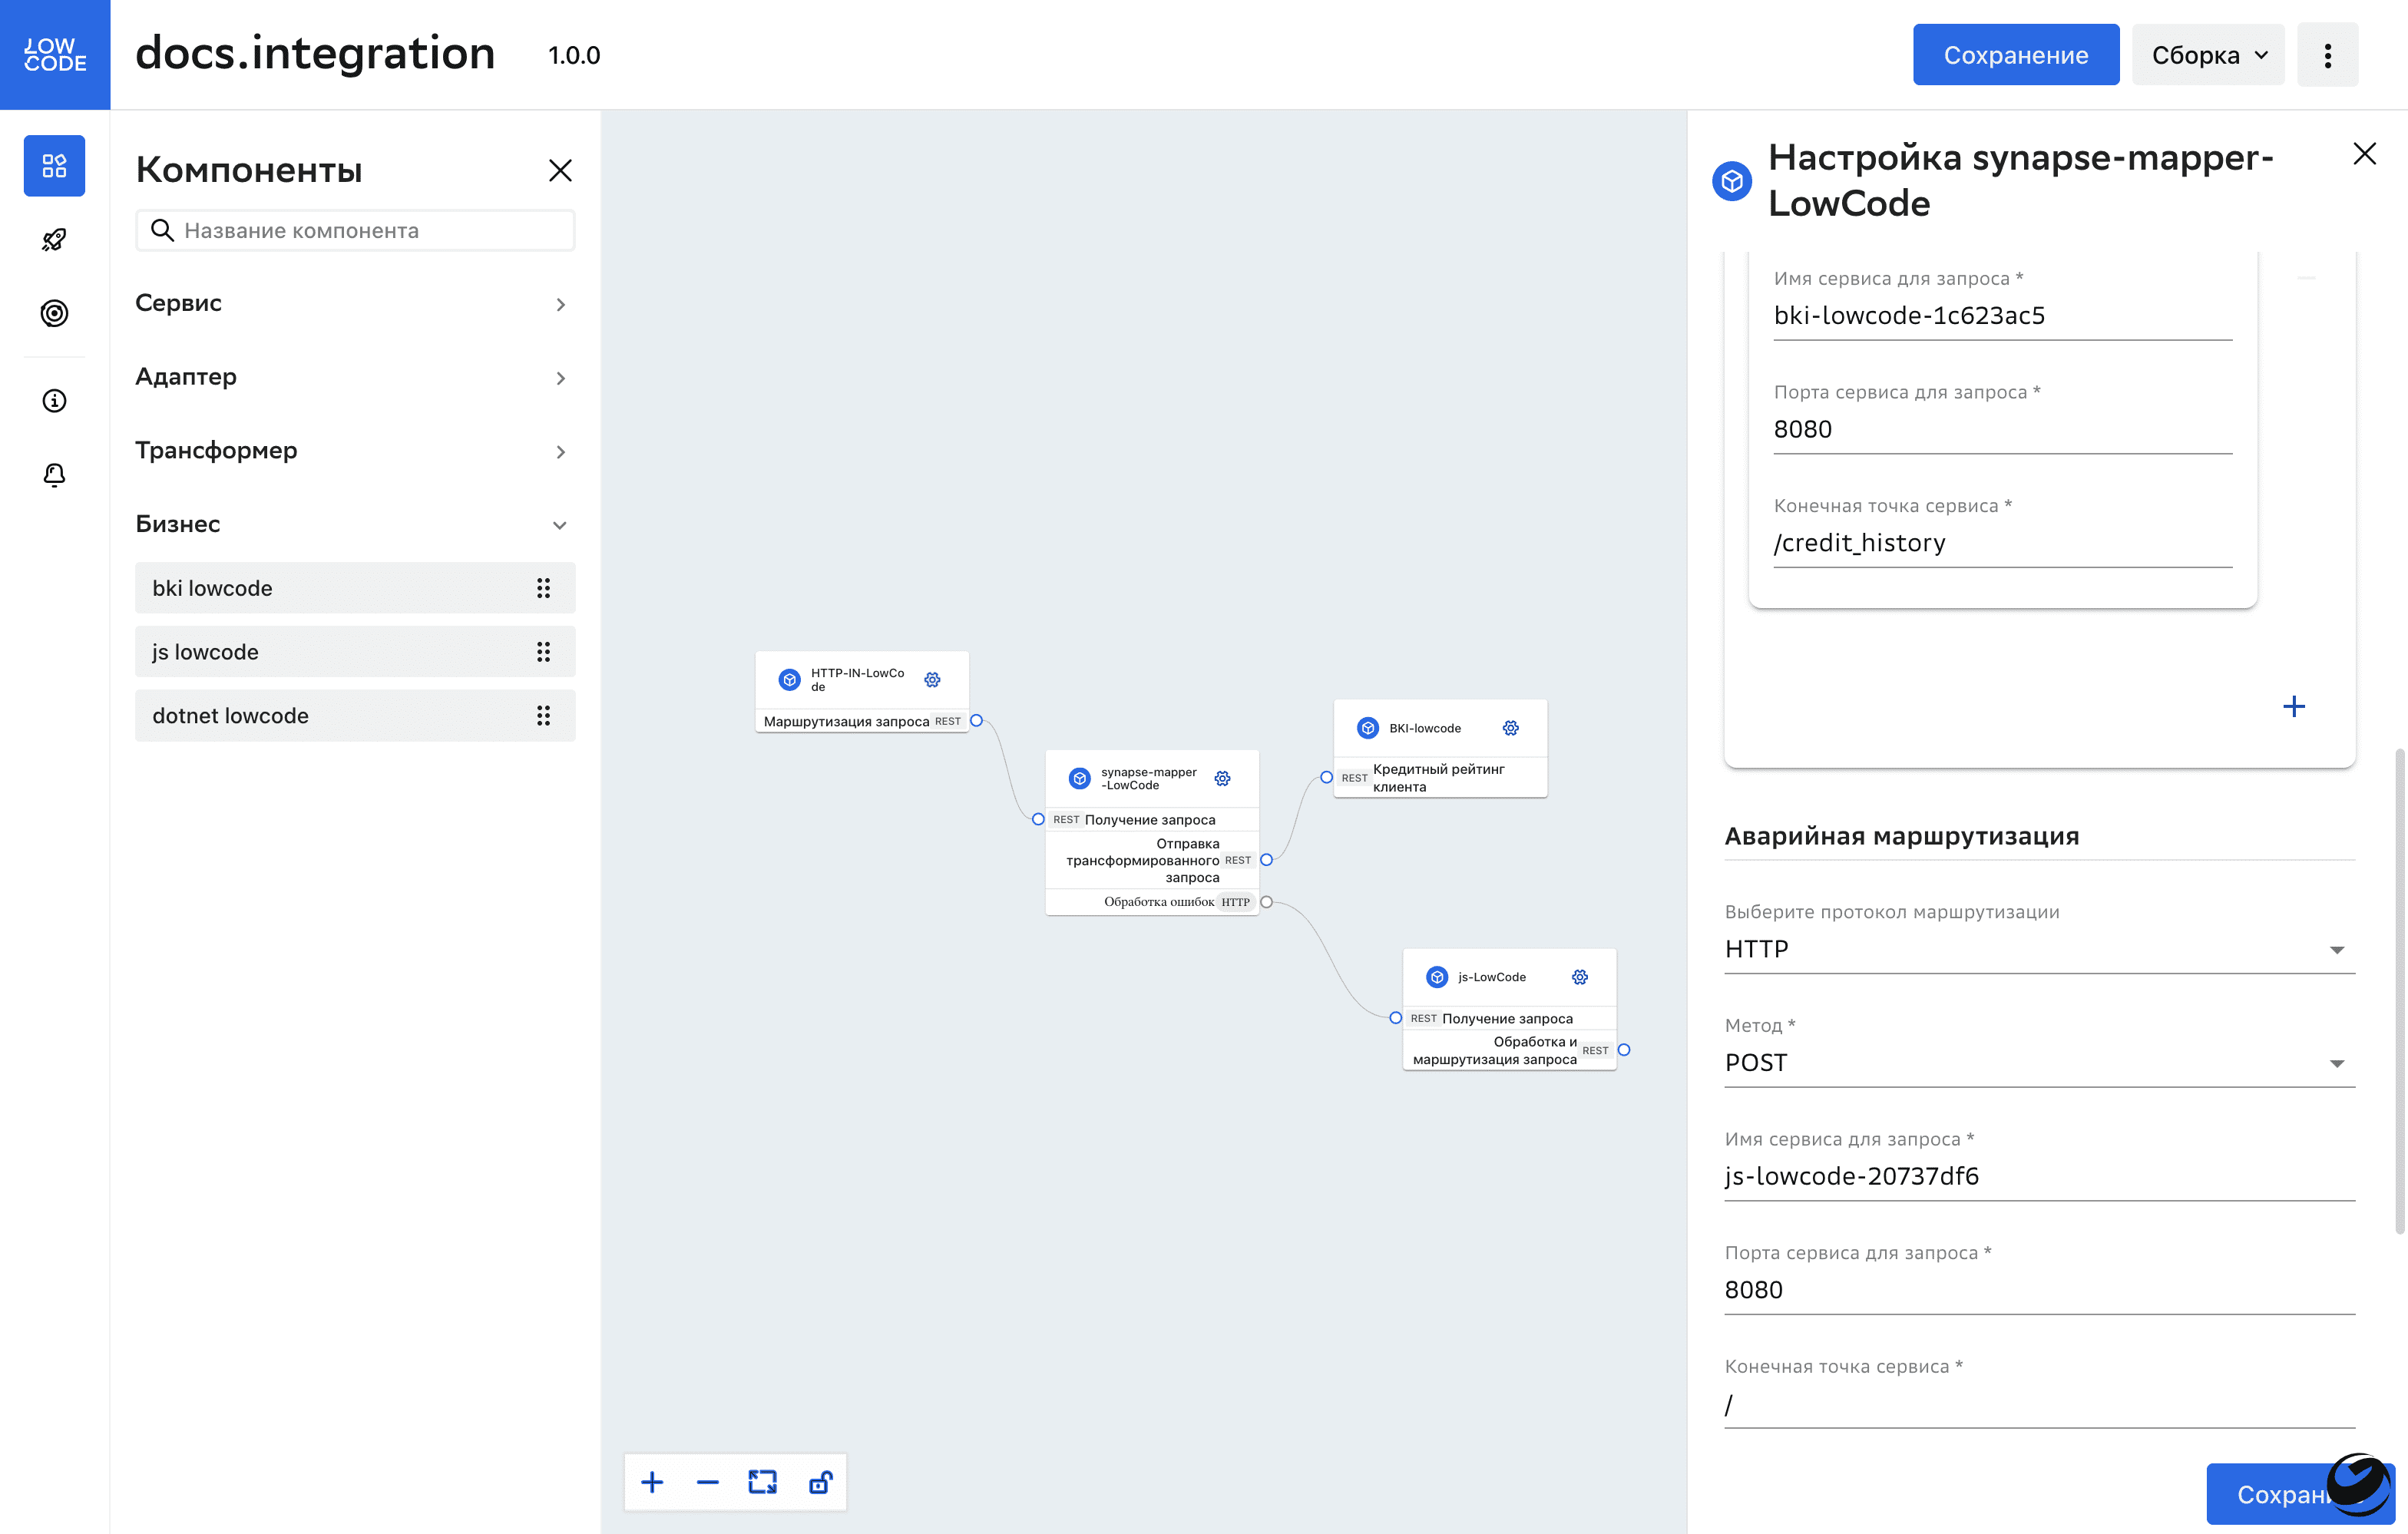
Task: Add new routing with the plus icon
Action: tap(2295, 707)
